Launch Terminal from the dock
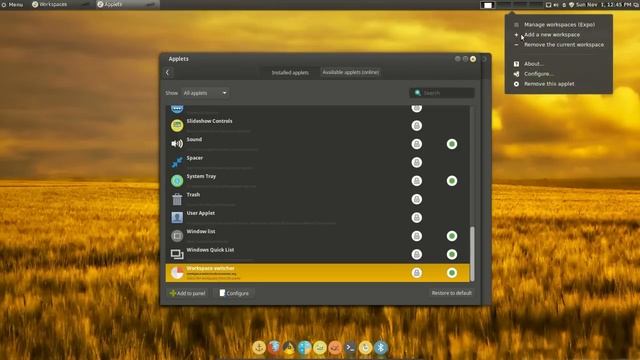This screenshot has width=640, height=360. tap(350, 348)
